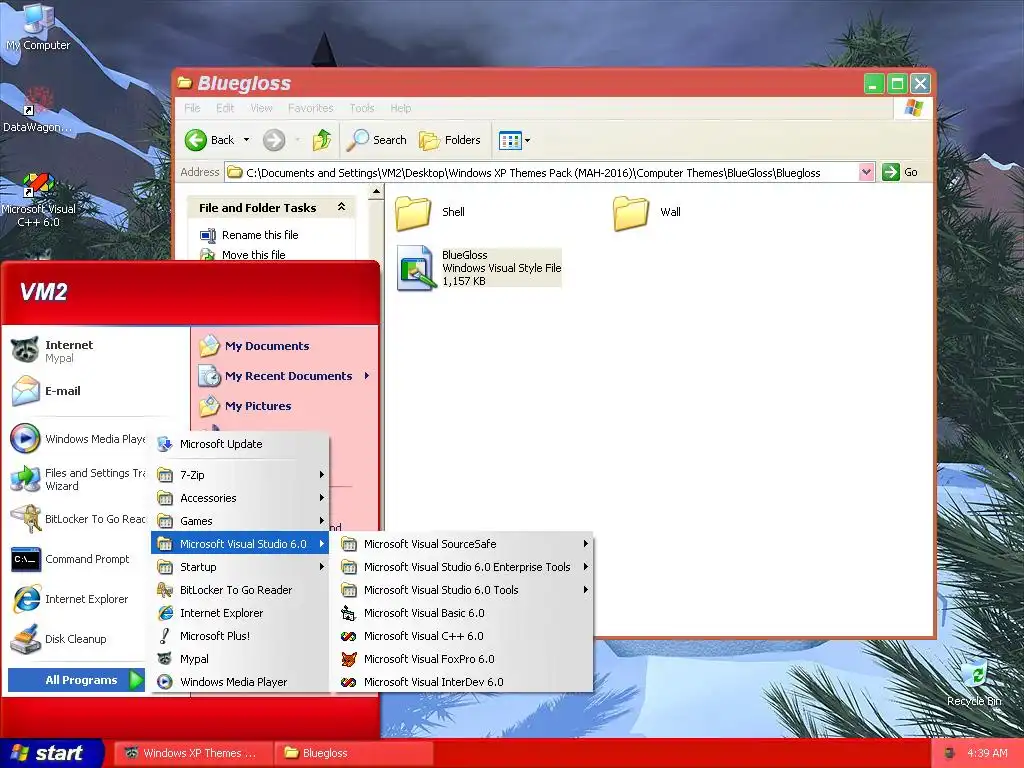Open Command Prompt from start menu
Image resolution: width=1024 pixels, height=768 pixels.
click(78, 559)
